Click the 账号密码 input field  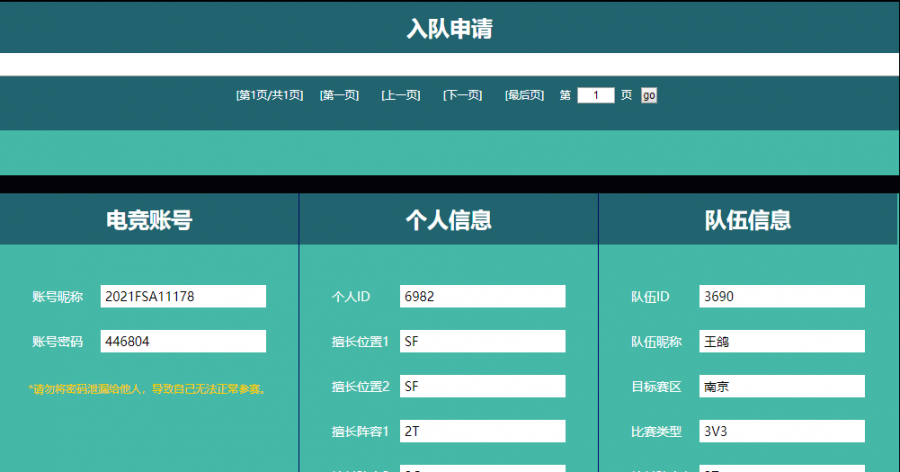[x=183, y=341]
